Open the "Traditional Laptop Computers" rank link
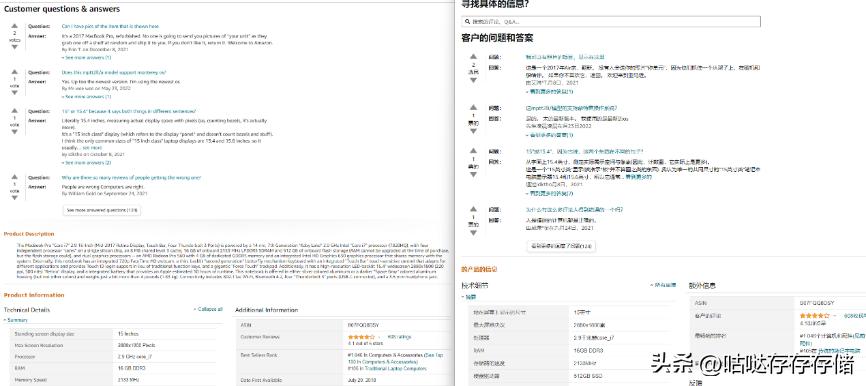Image resolution: width=866 pixels, height=386 pixels. [x=395, y=368]
